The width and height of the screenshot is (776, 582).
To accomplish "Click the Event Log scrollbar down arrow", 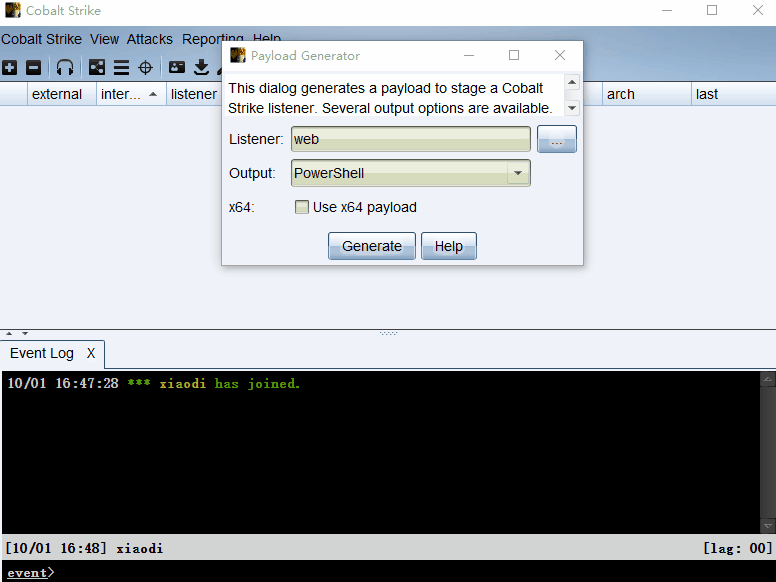I will coord(768,526).
